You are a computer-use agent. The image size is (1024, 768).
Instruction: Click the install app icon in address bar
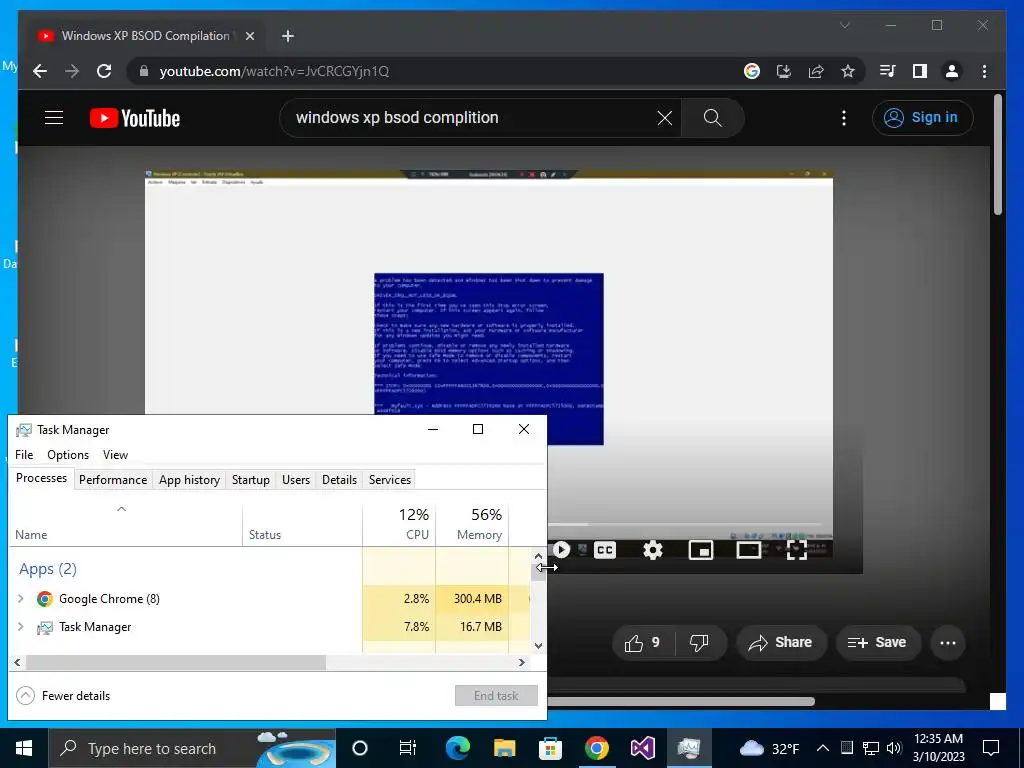784,71
